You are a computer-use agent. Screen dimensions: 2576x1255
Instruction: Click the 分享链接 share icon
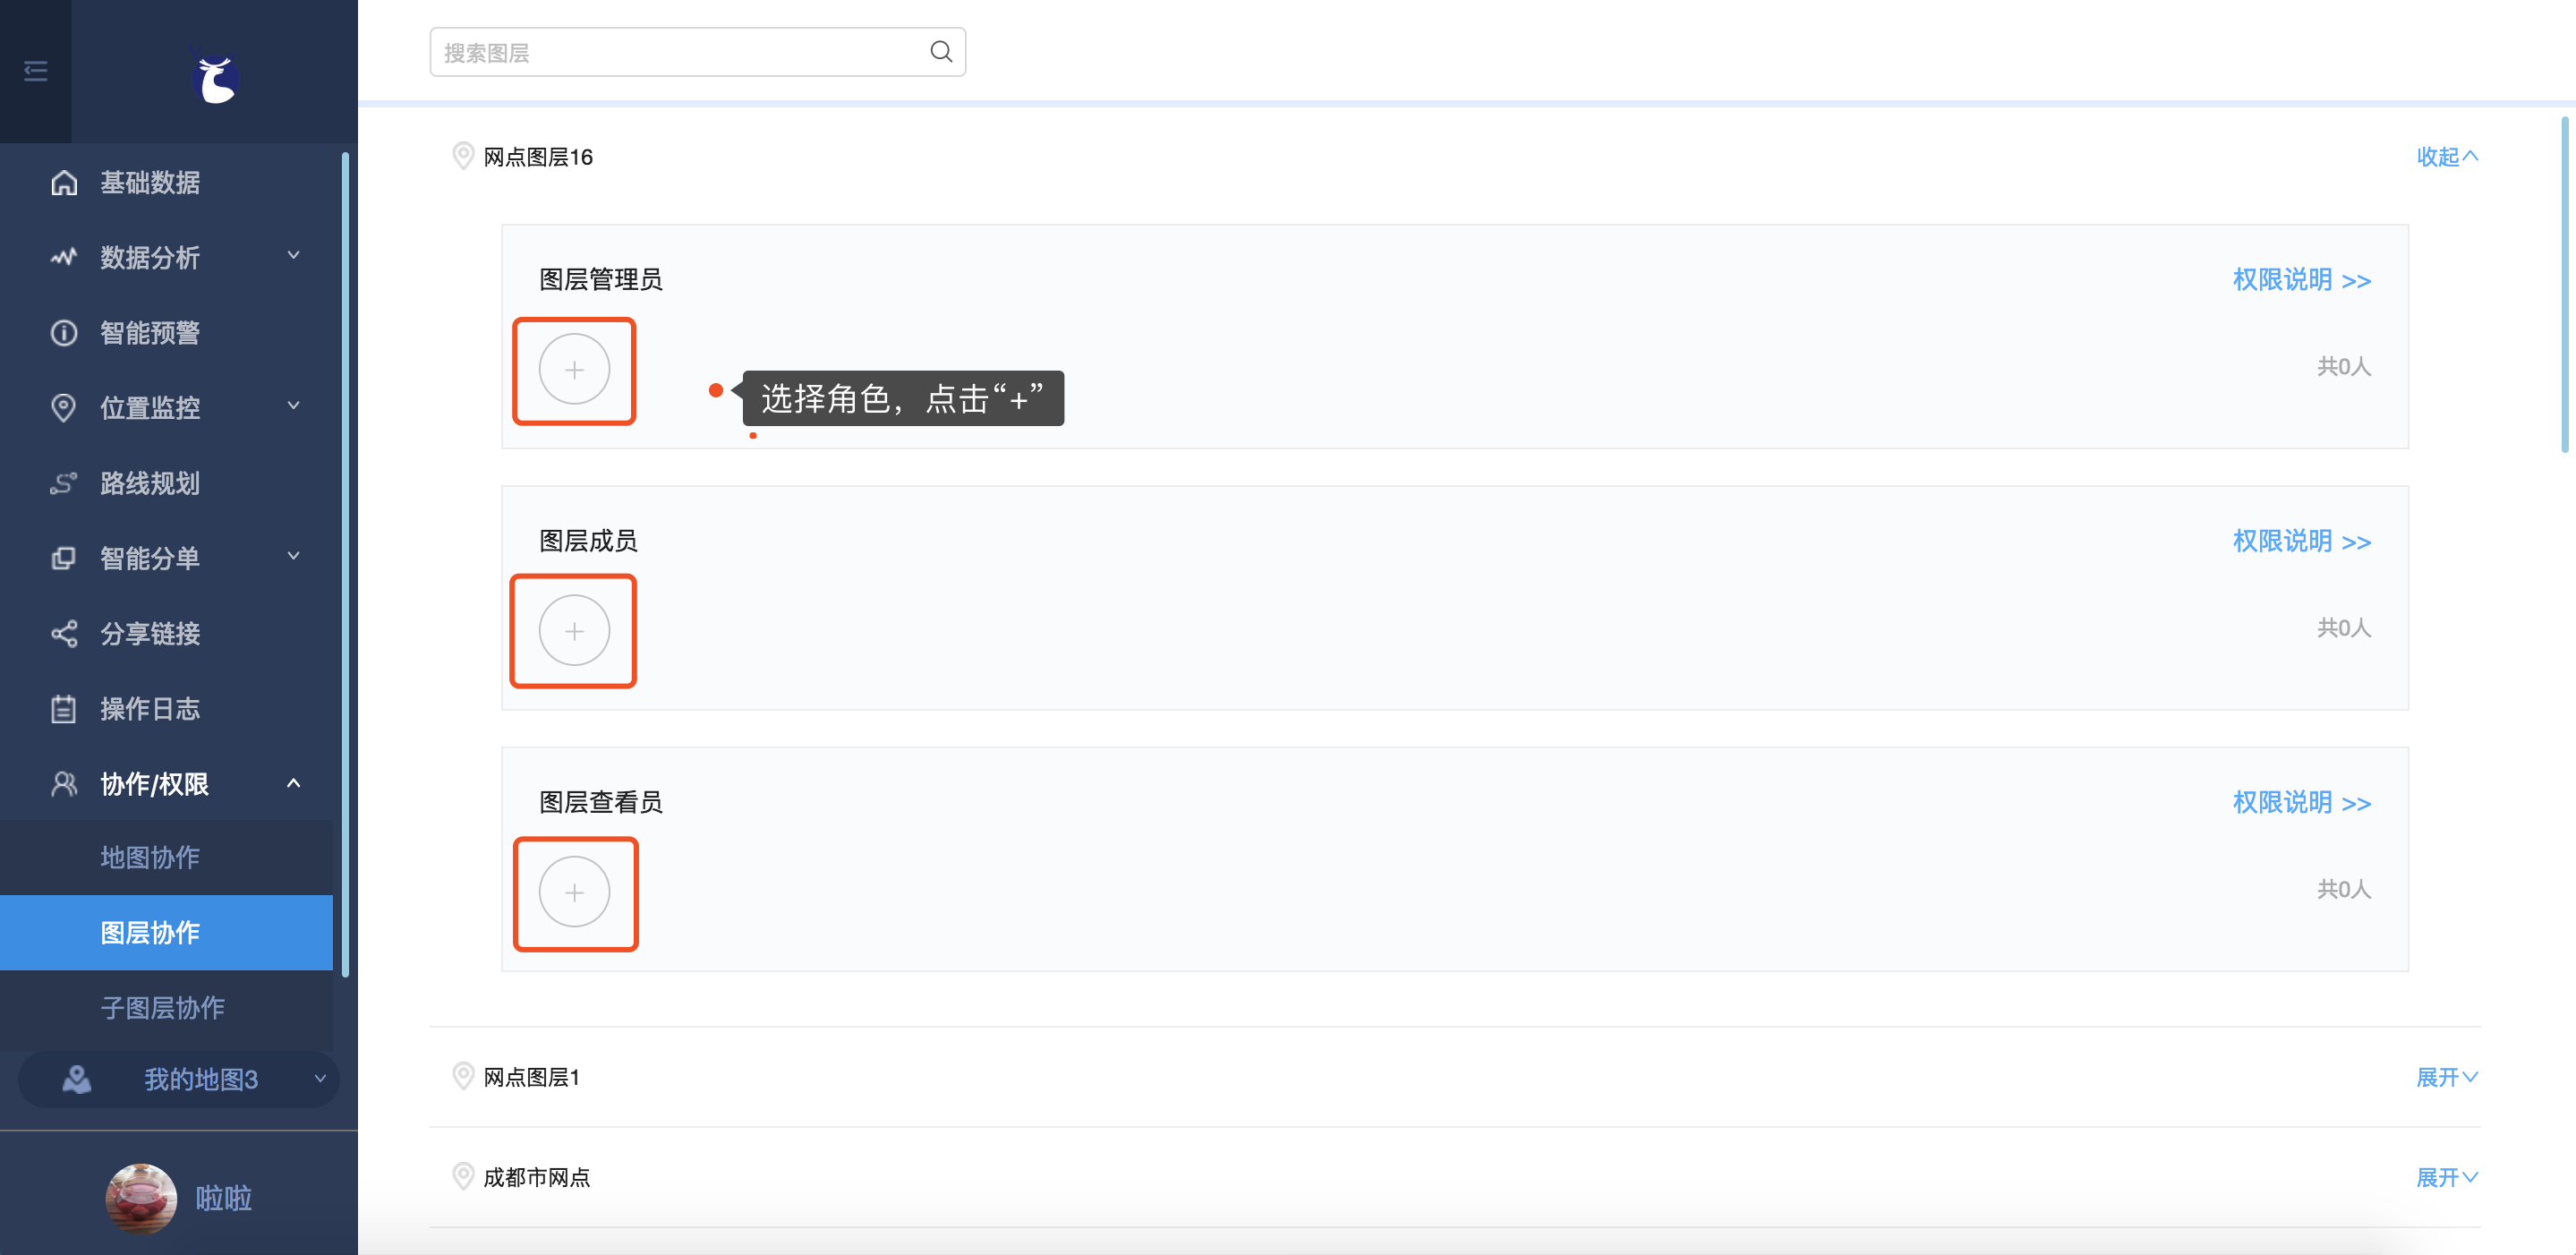[x=64, y=633]
